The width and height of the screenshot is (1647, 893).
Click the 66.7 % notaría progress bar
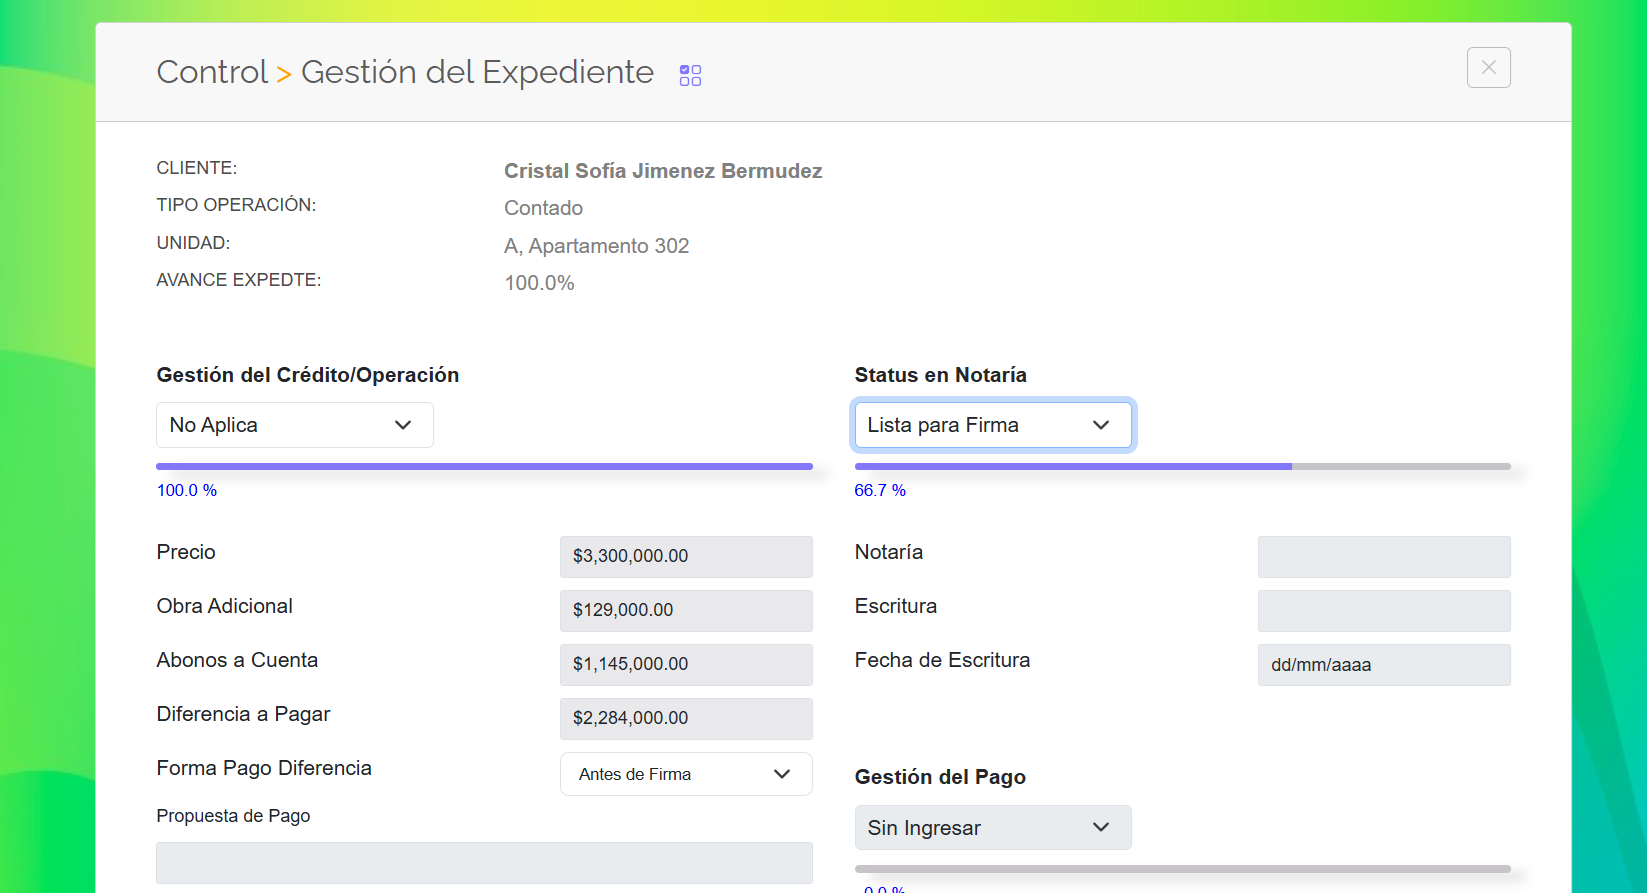coord(1182,466)
